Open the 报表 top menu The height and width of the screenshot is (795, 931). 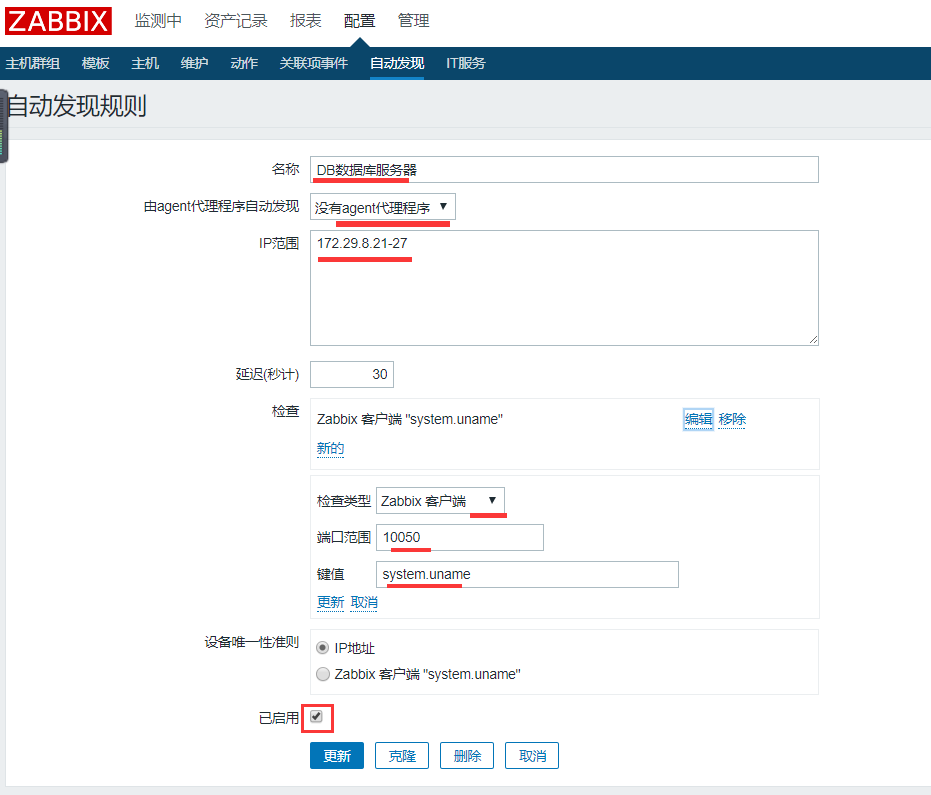pyautogui.click(x=306, y=21)
